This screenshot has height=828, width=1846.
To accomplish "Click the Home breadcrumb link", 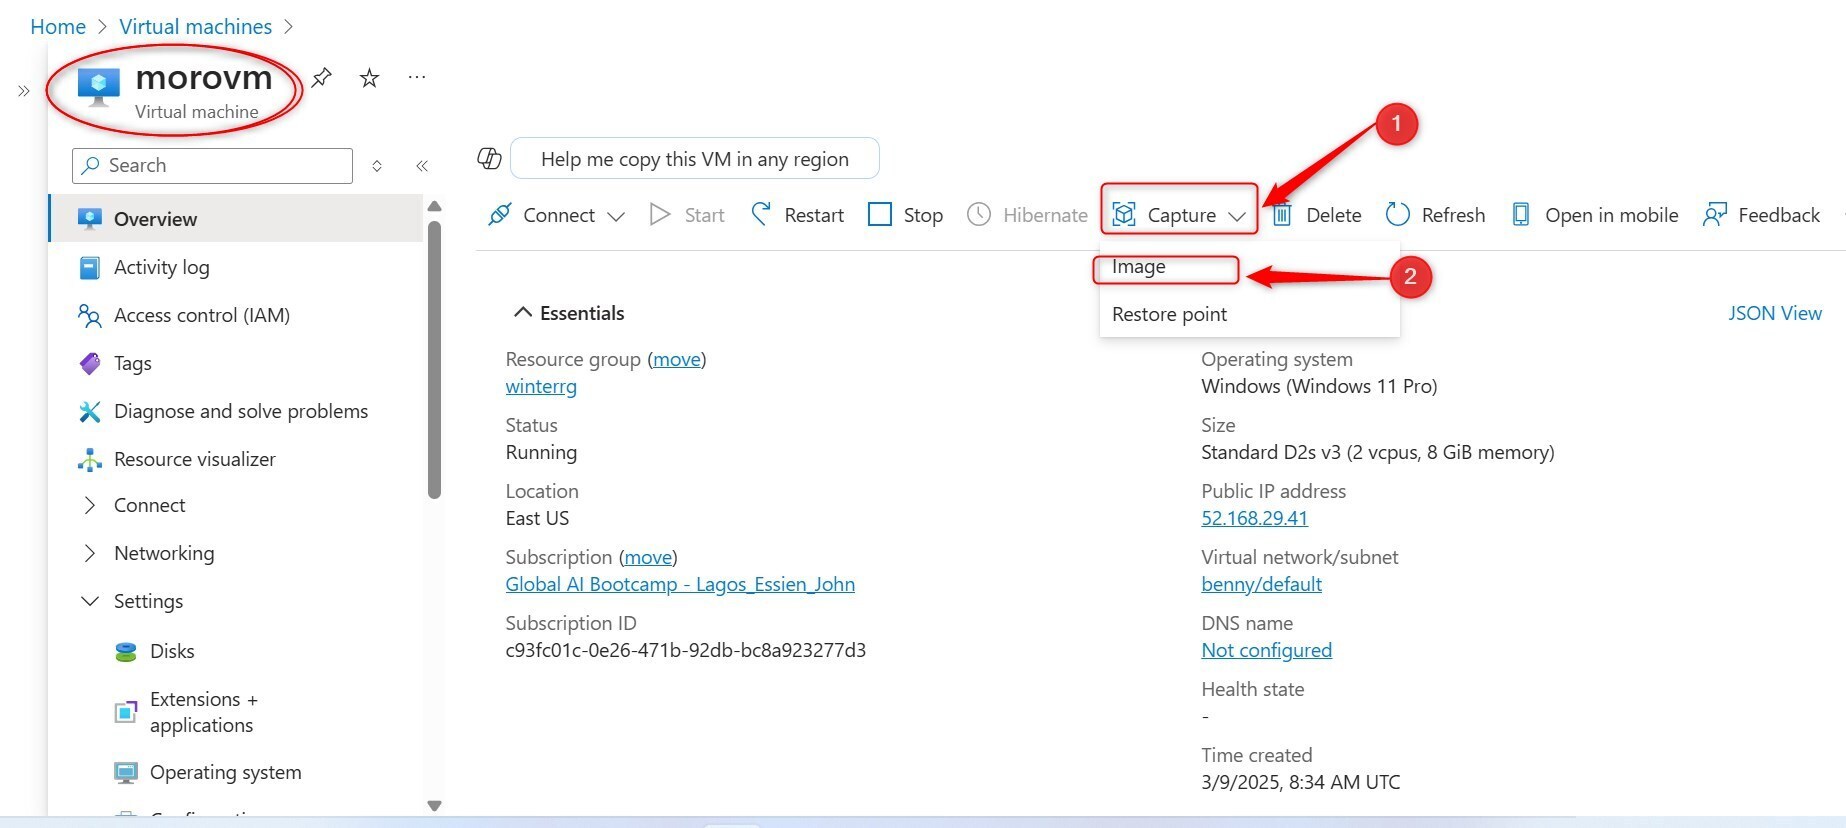I will pos(58,27).
